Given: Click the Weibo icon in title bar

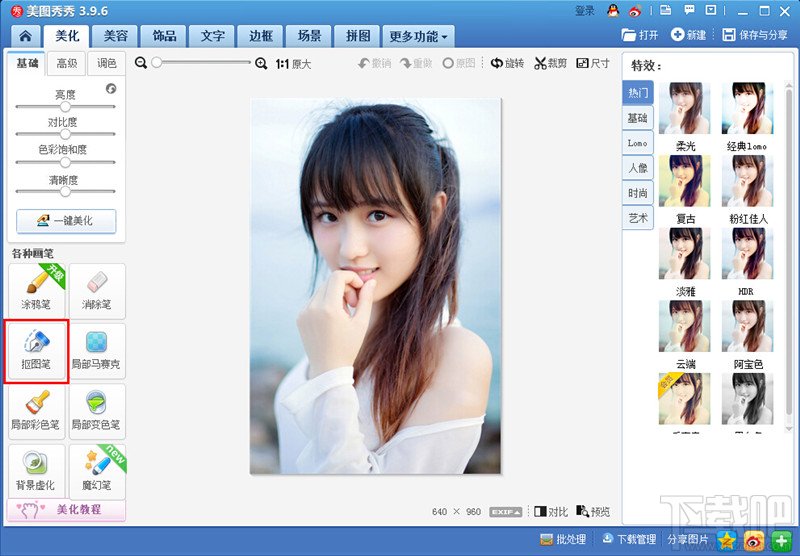Looking at the screenshot, I should click(635, 11).
